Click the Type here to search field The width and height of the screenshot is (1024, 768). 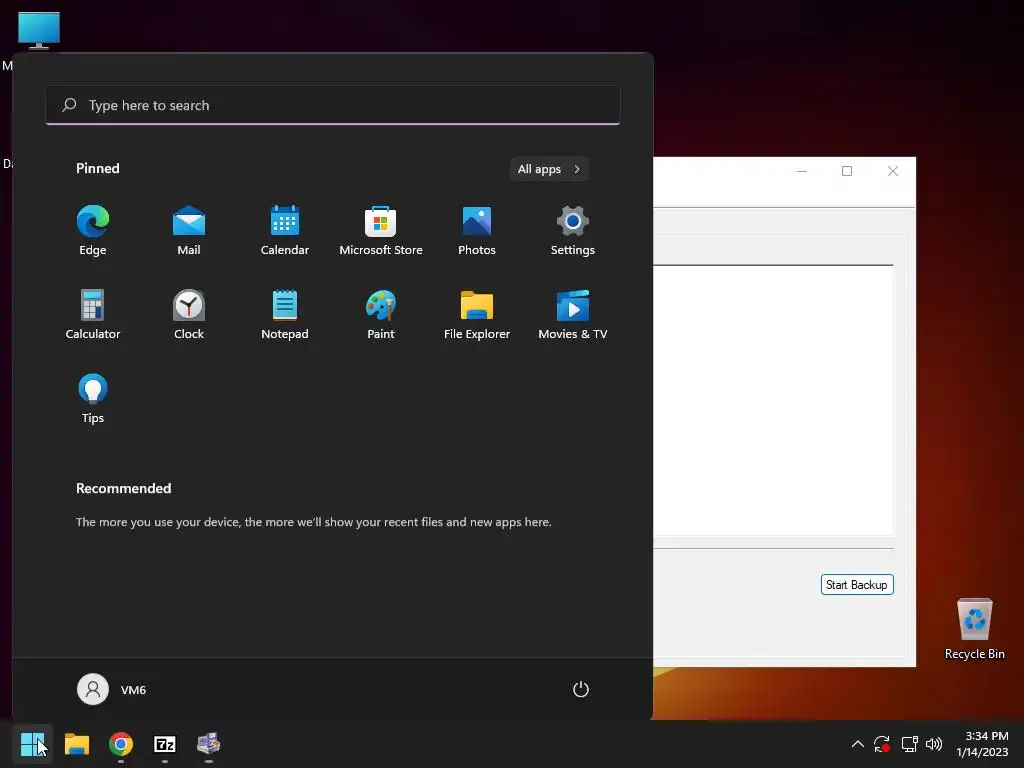(x=333, y=105)
